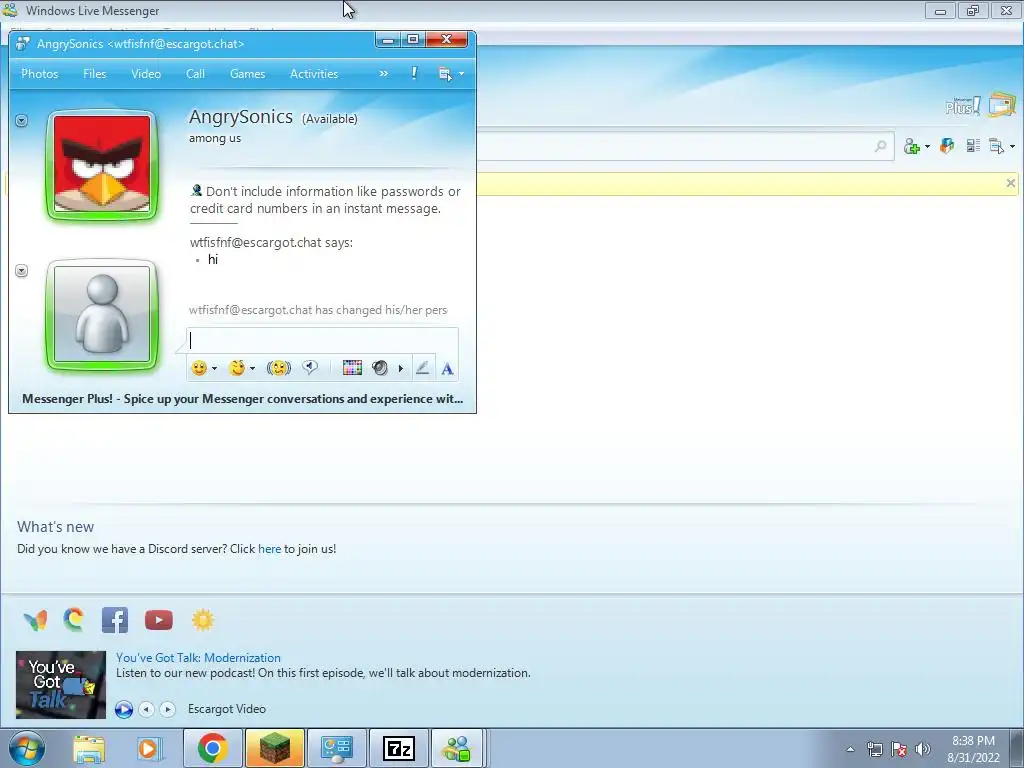Click the voice clip speech bubble icon
The image size is (1024, 768).
coord(310,368)
